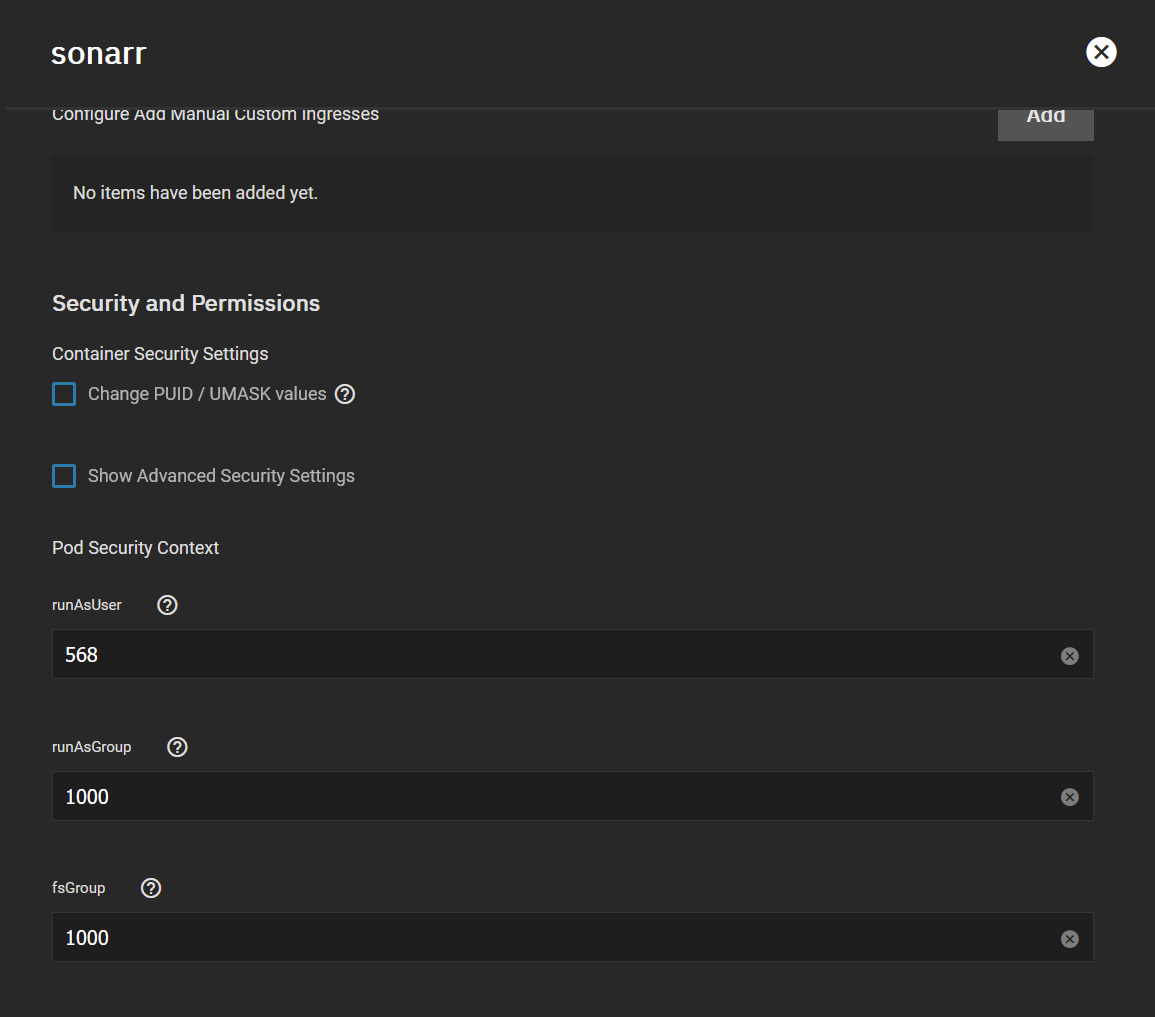This screenshot has width=1155, height=1017.
Task: Click the Security and Permissions heading
Action: pyautogui.click(x=186, y=303)
